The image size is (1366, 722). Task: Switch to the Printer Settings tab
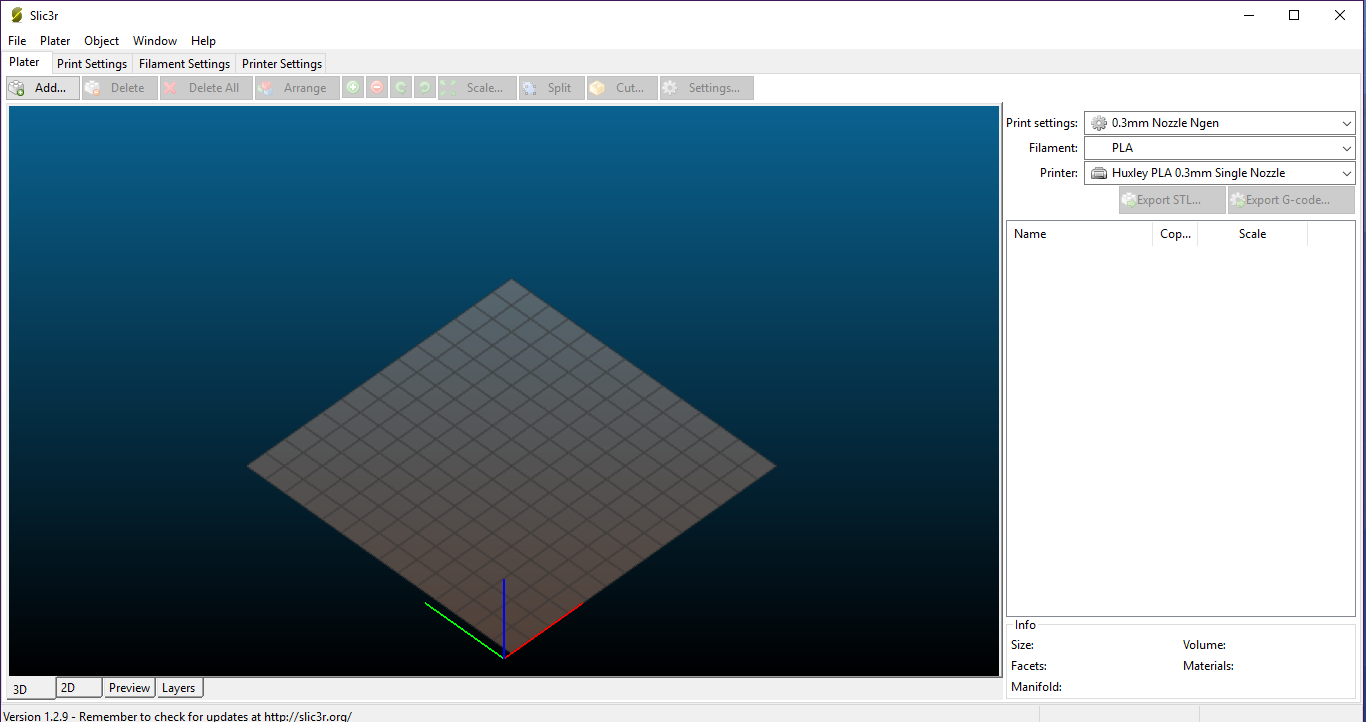[x=282, y=64]
